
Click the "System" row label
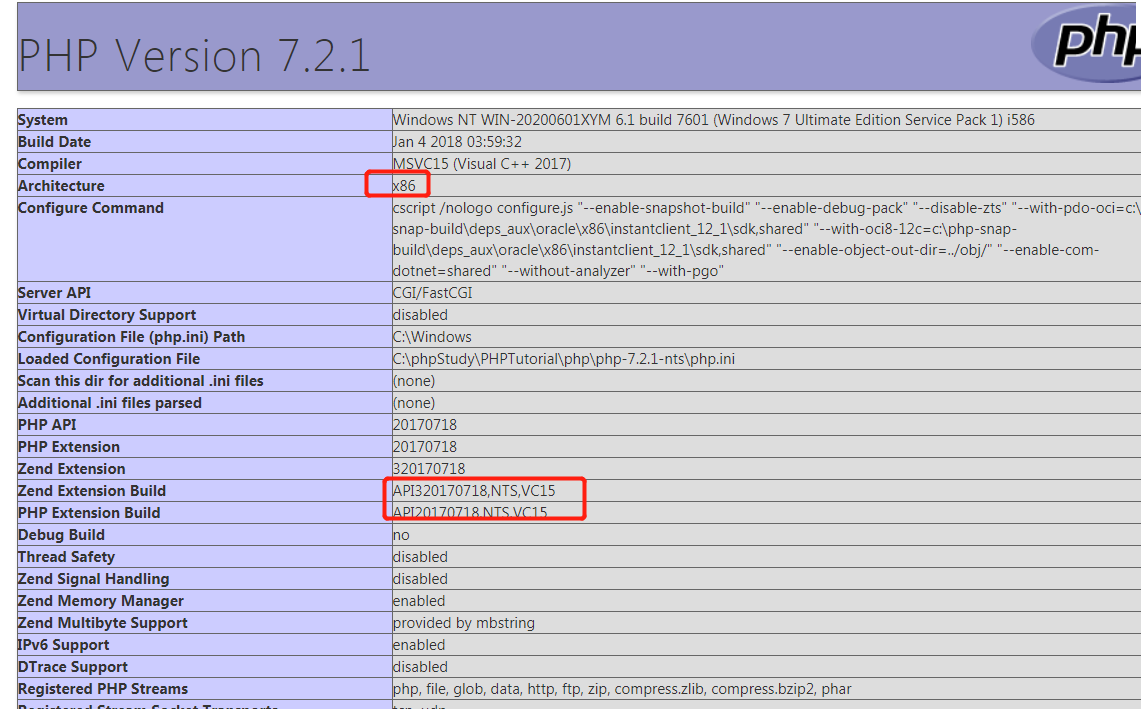point(43,120)
